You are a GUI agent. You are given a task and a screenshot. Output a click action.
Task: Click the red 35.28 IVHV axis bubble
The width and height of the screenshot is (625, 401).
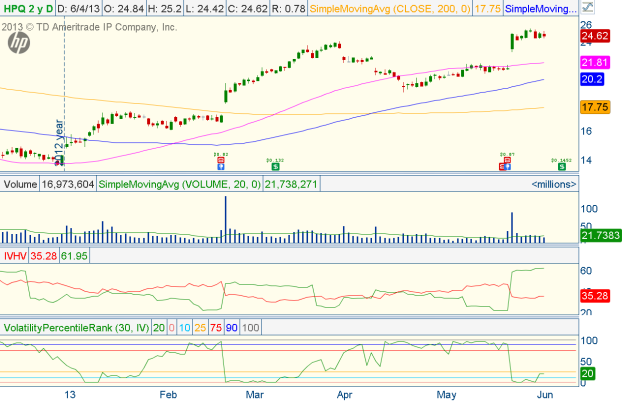(x=595, y=296)
